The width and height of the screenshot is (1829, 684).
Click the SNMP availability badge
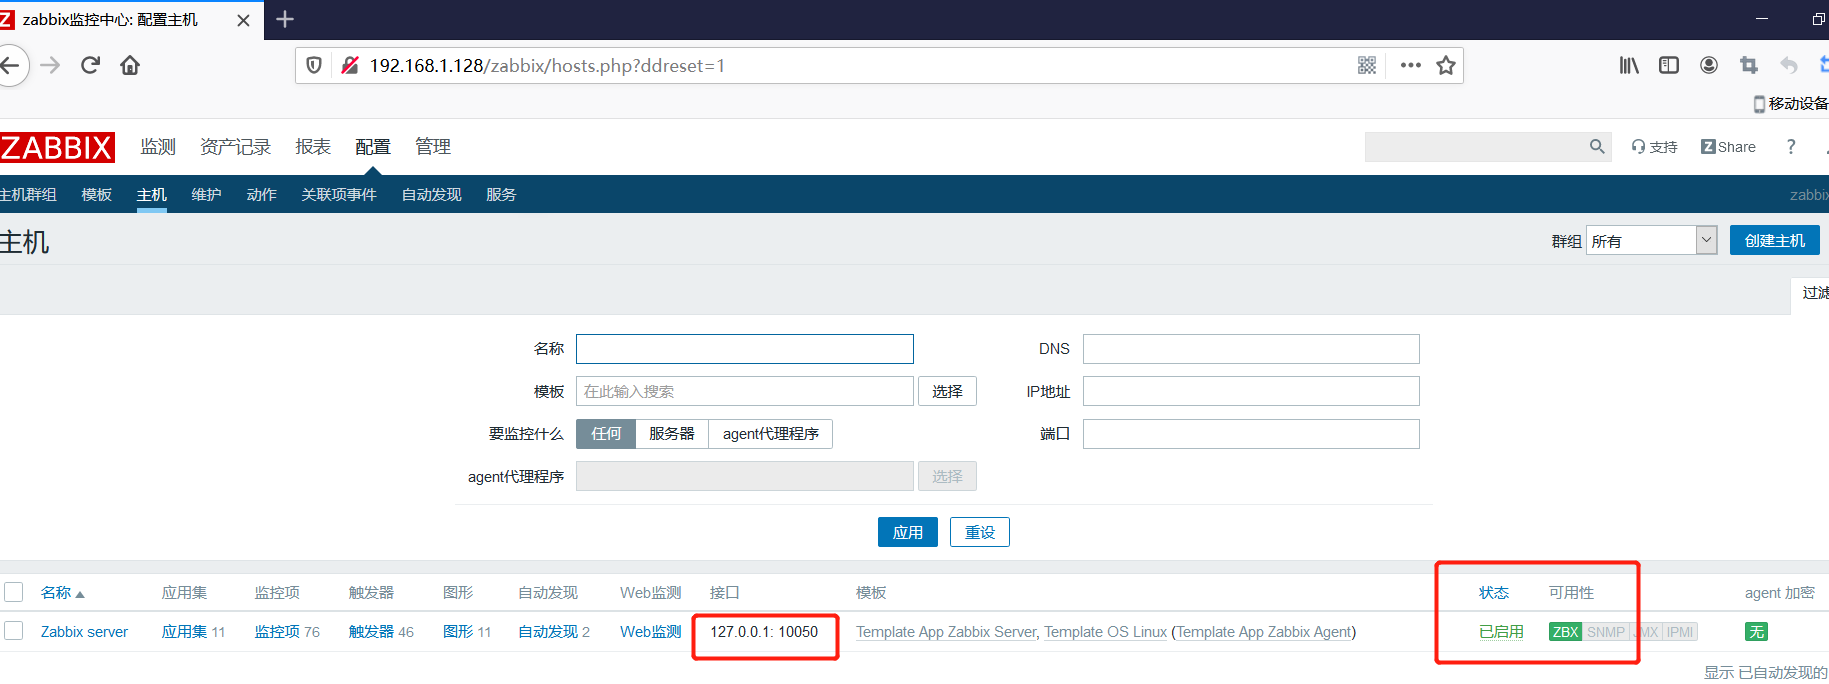[x=1606, y=632]
